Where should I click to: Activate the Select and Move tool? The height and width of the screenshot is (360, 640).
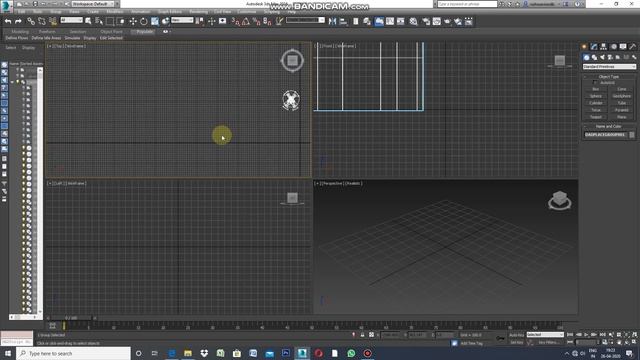(133, 21)
